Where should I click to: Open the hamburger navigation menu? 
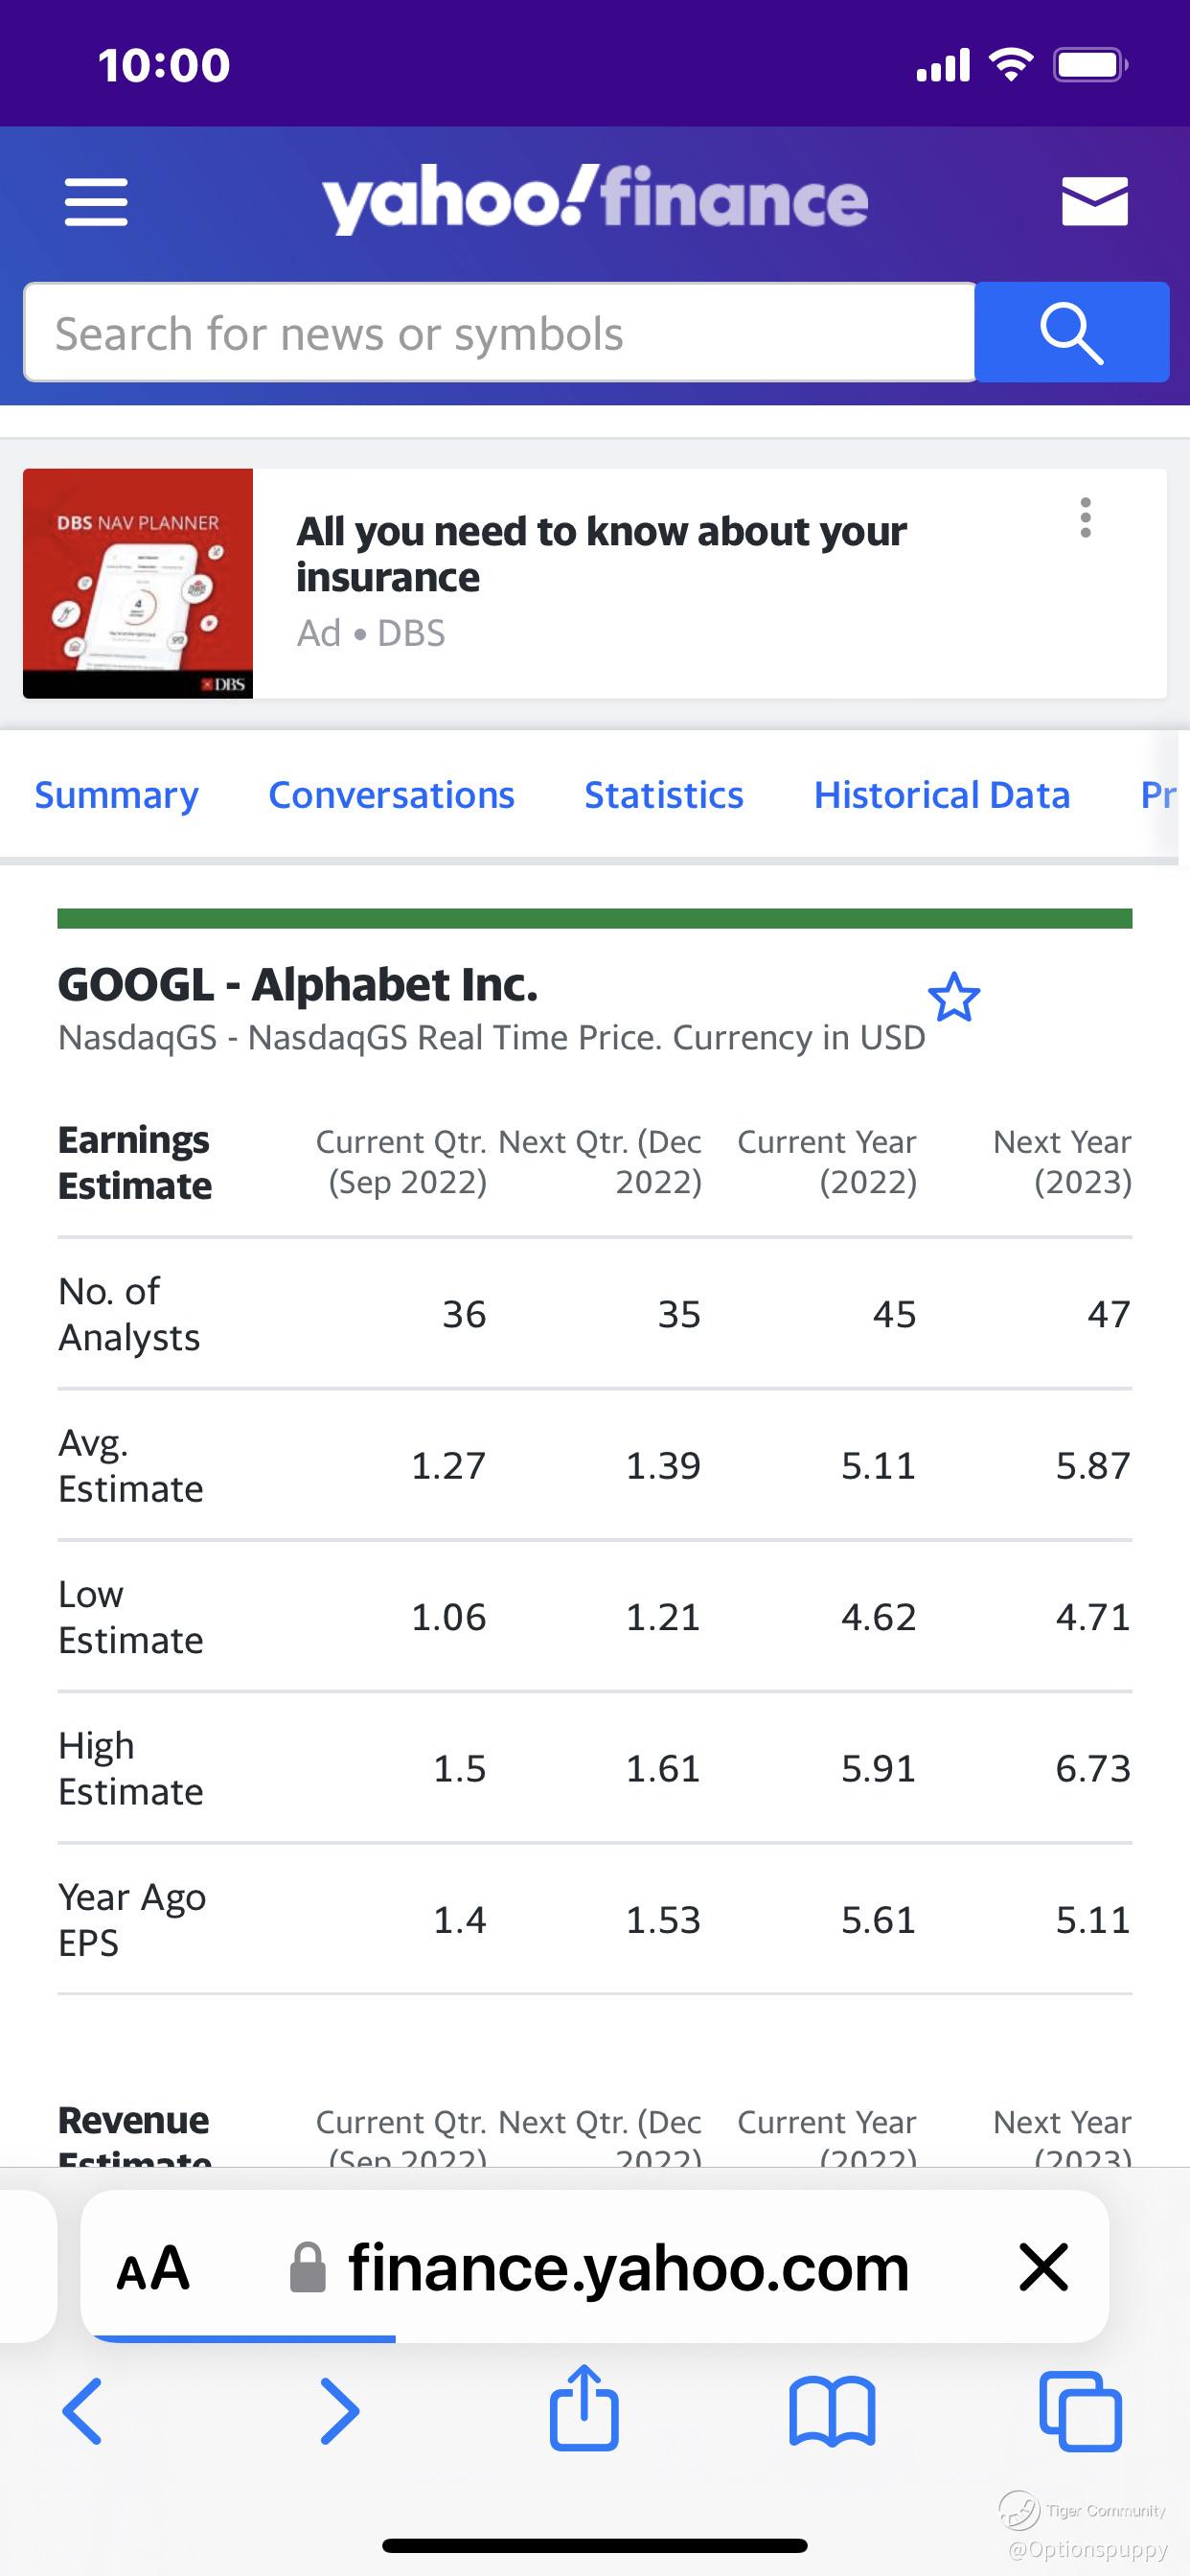coord(96,201)
